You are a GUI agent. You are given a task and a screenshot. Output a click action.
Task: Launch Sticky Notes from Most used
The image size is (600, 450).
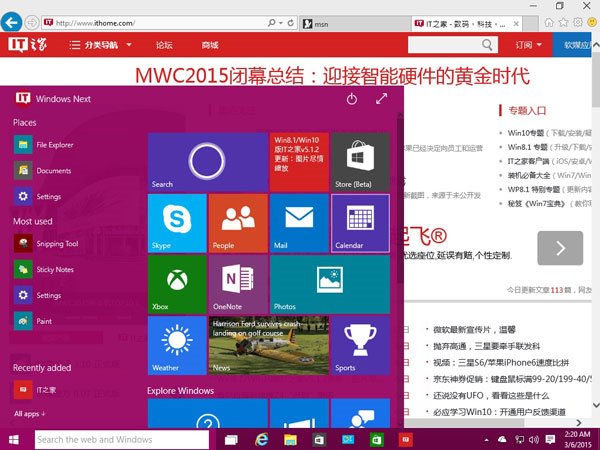click(44, 270)
